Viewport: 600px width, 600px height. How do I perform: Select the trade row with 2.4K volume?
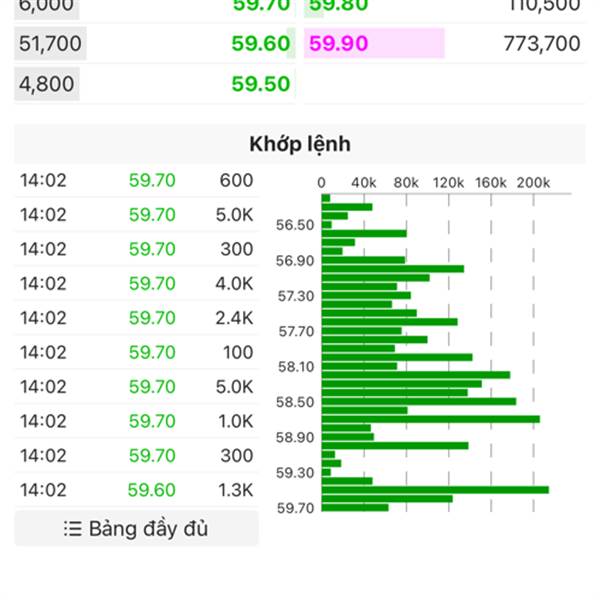(136, 318)
